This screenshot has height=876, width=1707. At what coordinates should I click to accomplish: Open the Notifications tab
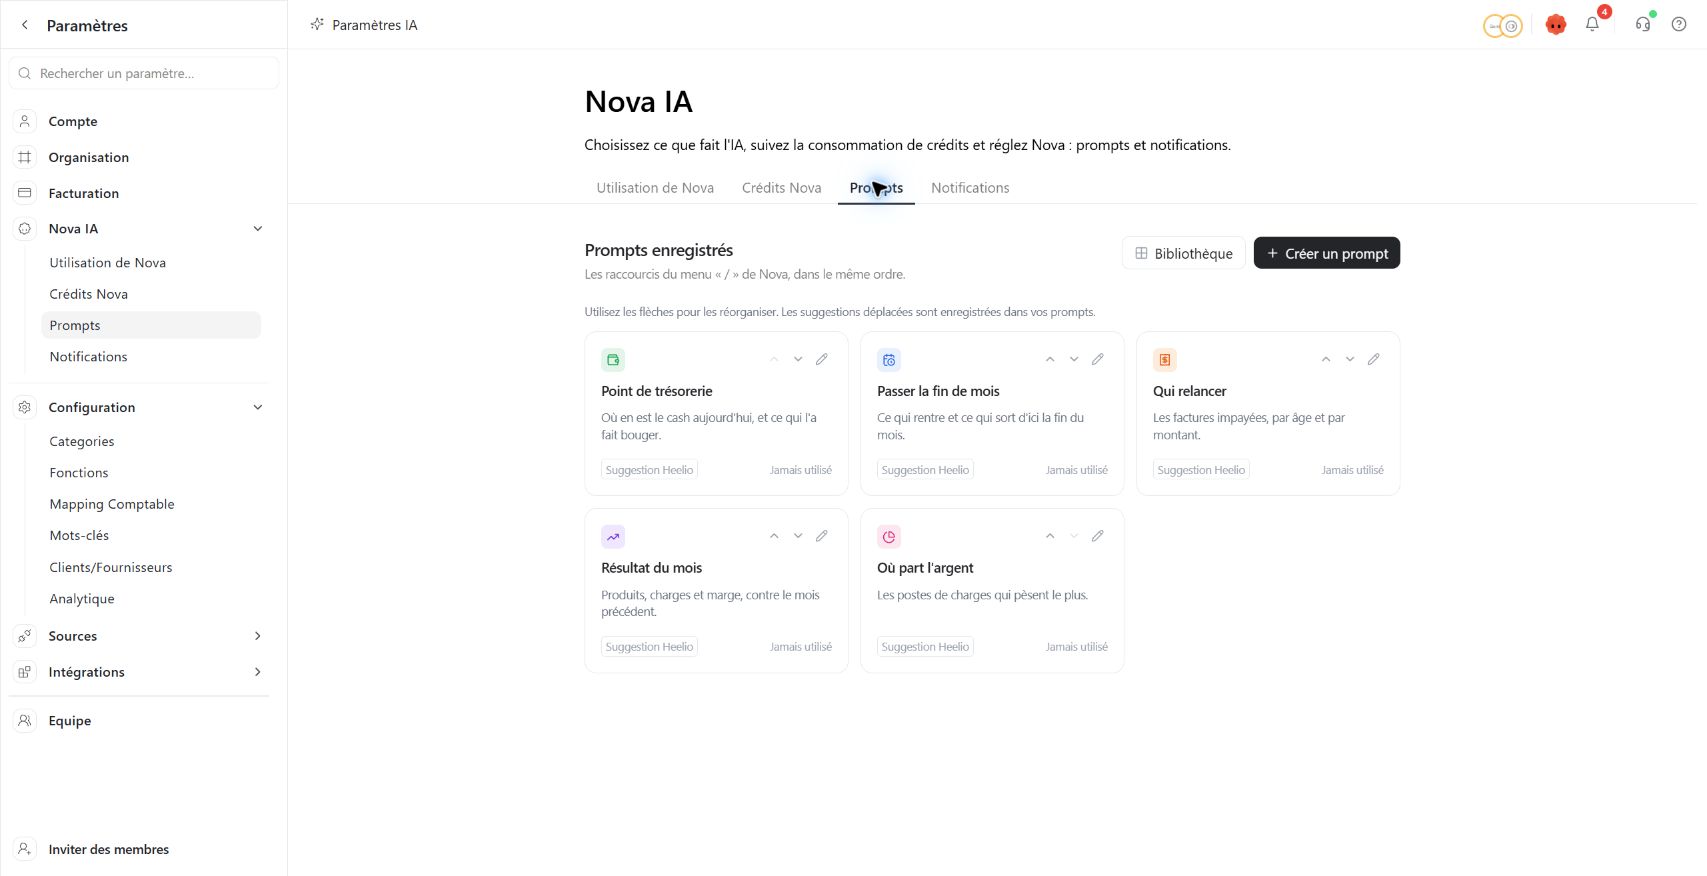pyautogui.click(x=970, y=188)
